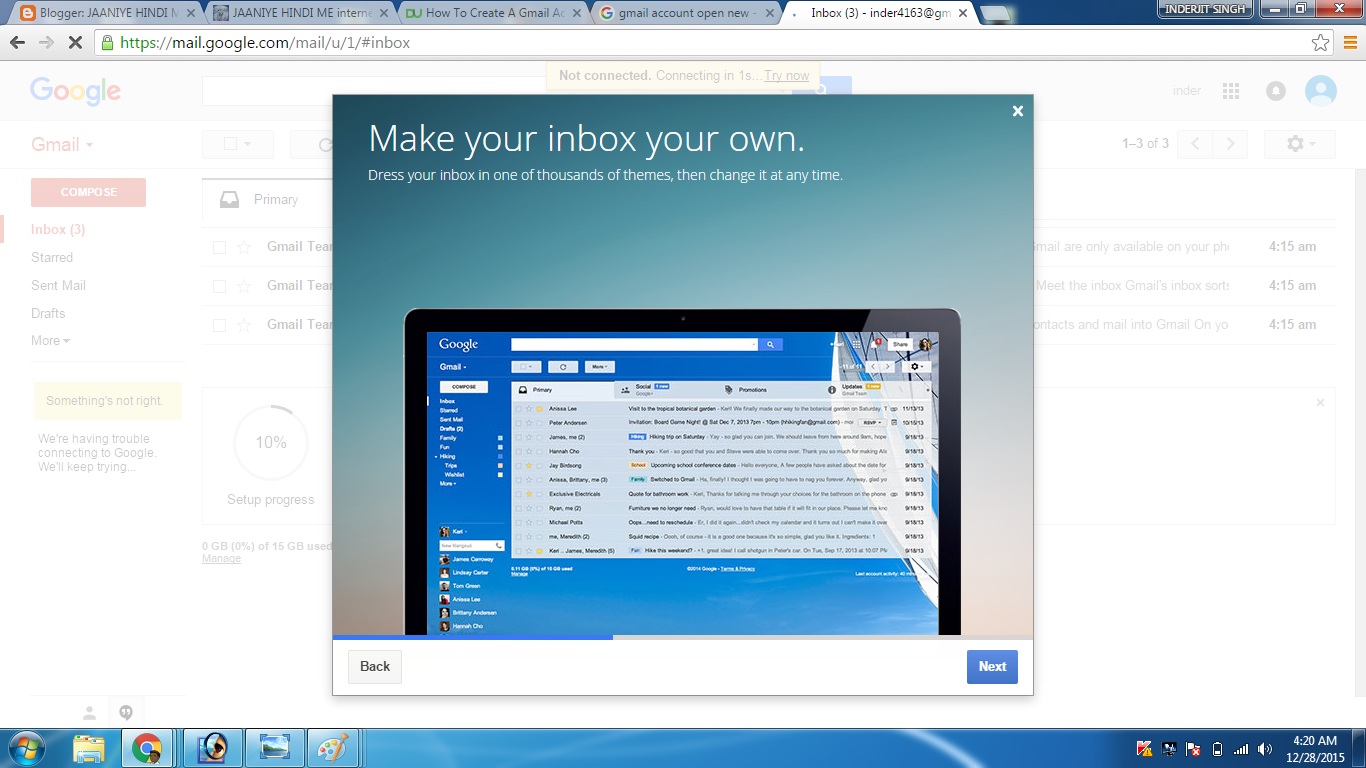Image resolution: width=1366 pixels, height=768 pixels.
Task: Open the account profile avatar
Action: click(x=1321, y=91)
